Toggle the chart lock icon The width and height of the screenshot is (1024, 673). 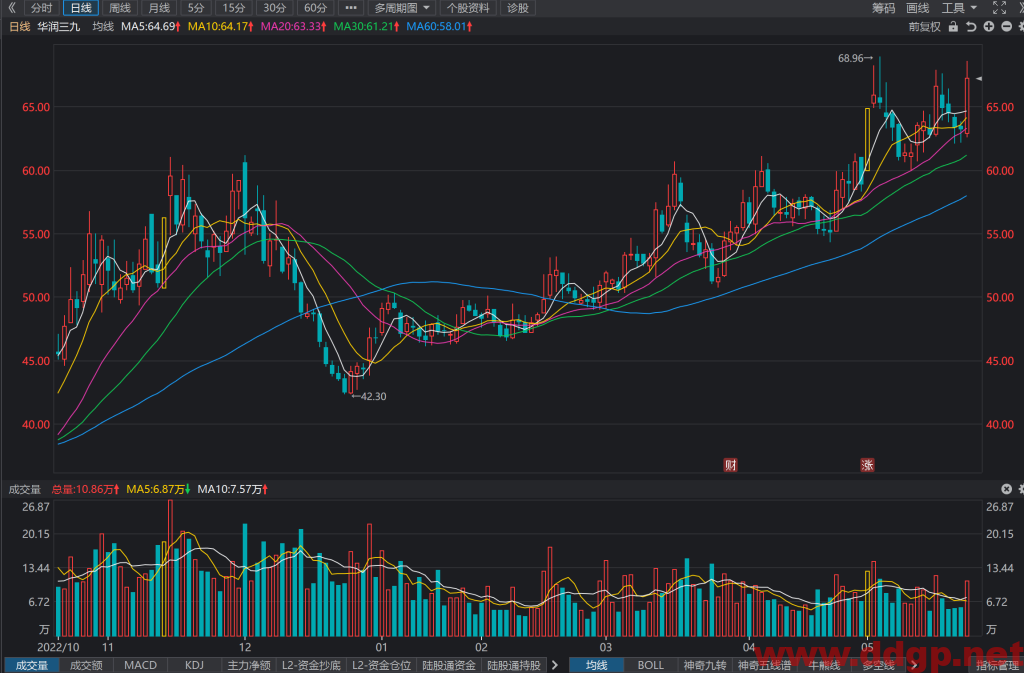coord(953,27)
